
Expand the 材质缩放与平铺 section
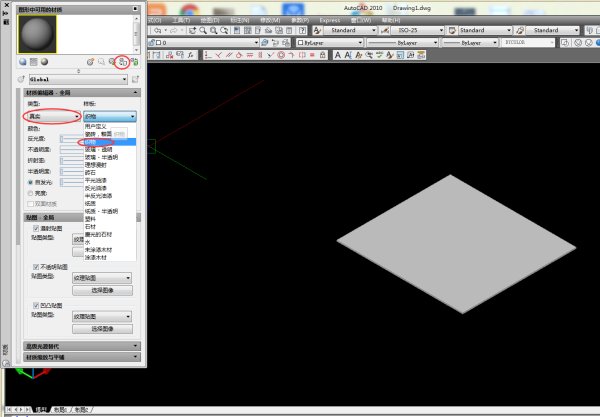pos(82,357)
